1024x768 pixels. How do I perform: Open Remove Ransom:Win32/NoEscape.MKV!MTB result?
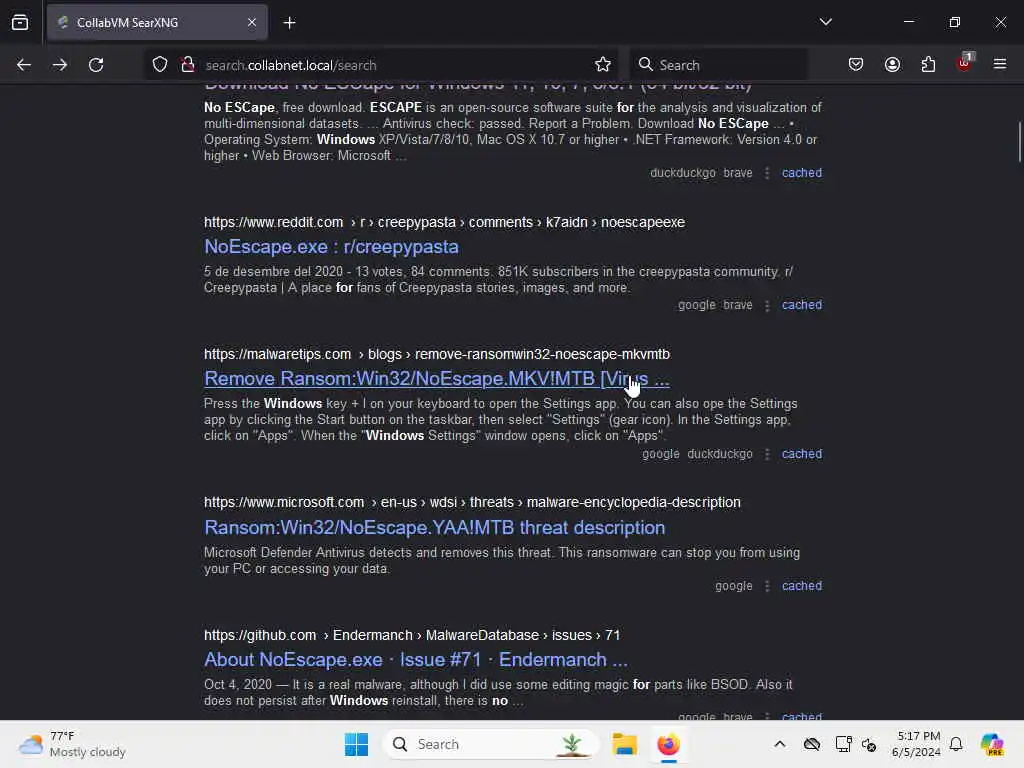coord(436,379)
